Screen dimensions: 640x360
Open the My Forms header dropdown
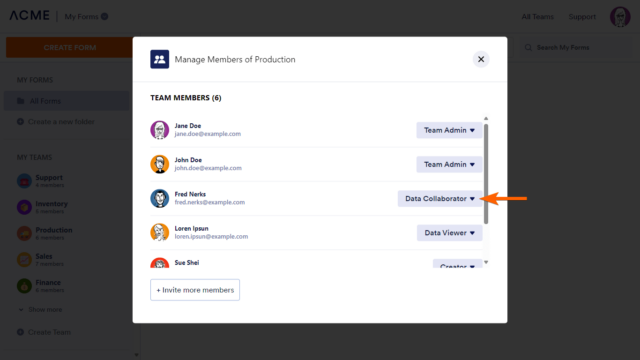click(x=86, y=16)
